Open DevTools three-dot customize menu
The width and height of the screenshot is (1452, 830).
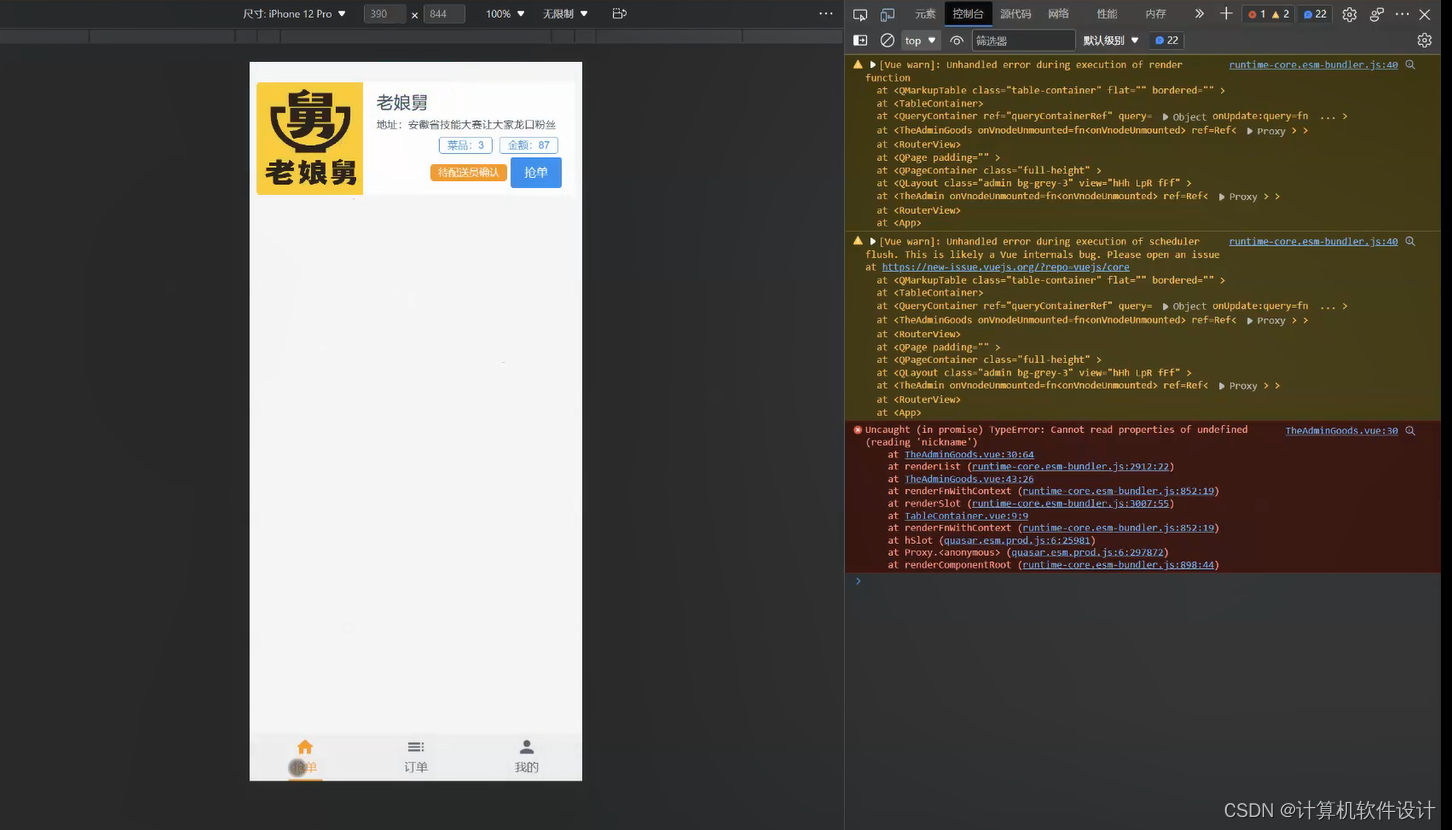pyautogui.click(x=1402, y=14)
